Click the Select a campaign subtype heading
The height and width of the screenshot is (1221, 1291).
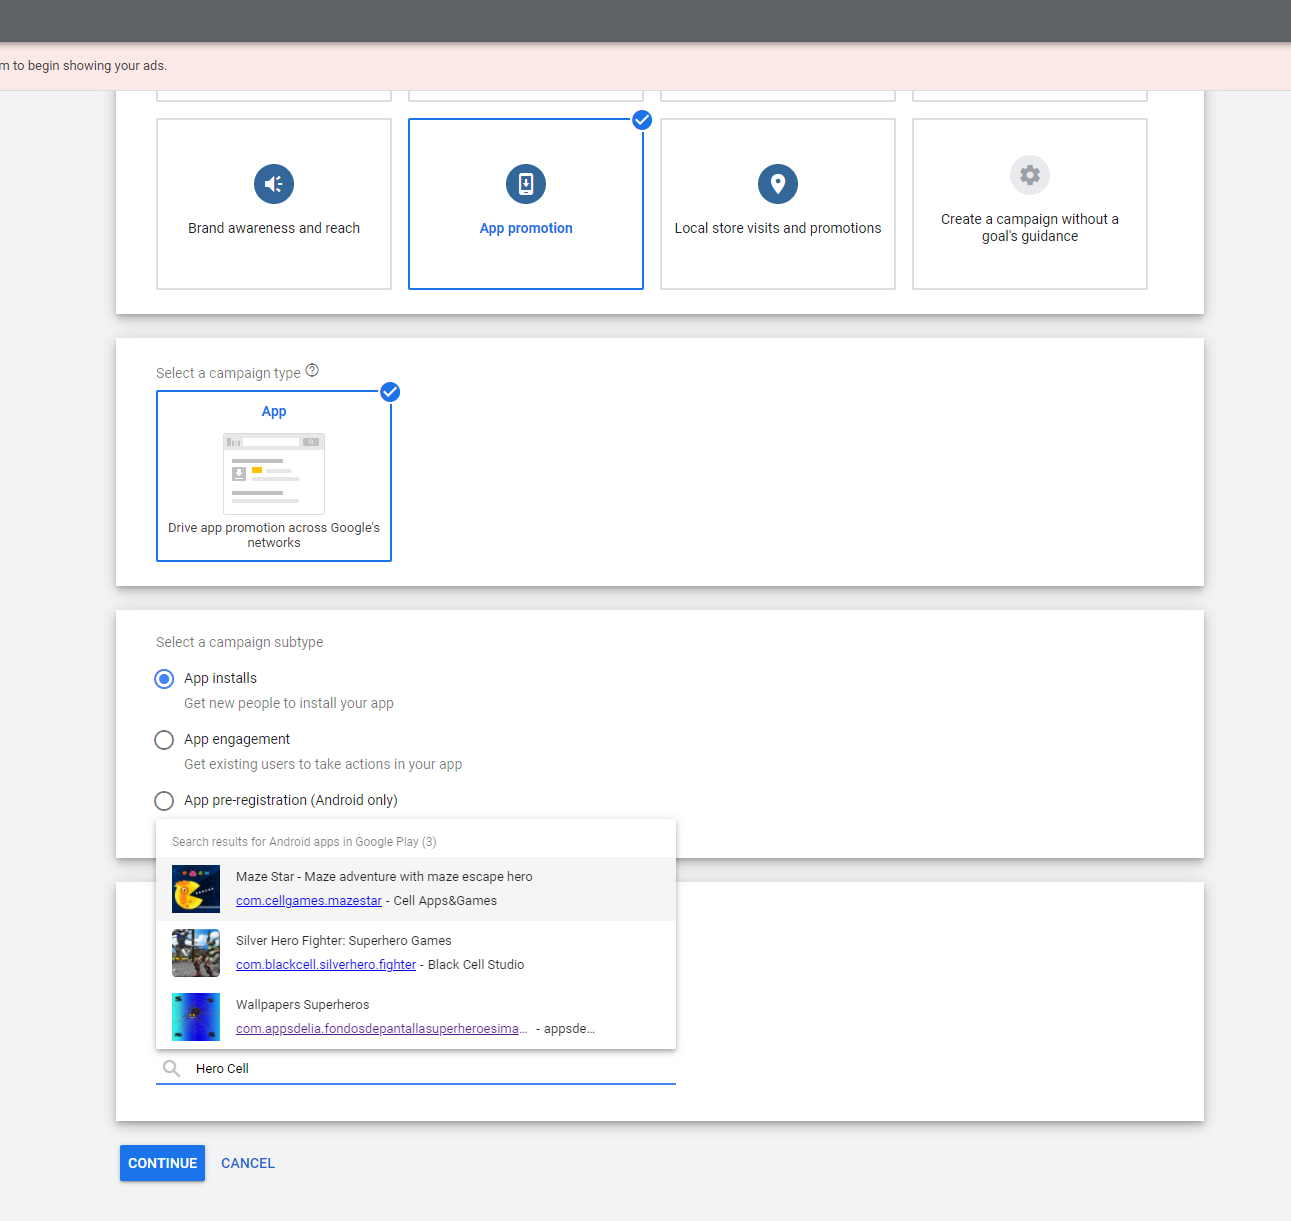point(240,642)
